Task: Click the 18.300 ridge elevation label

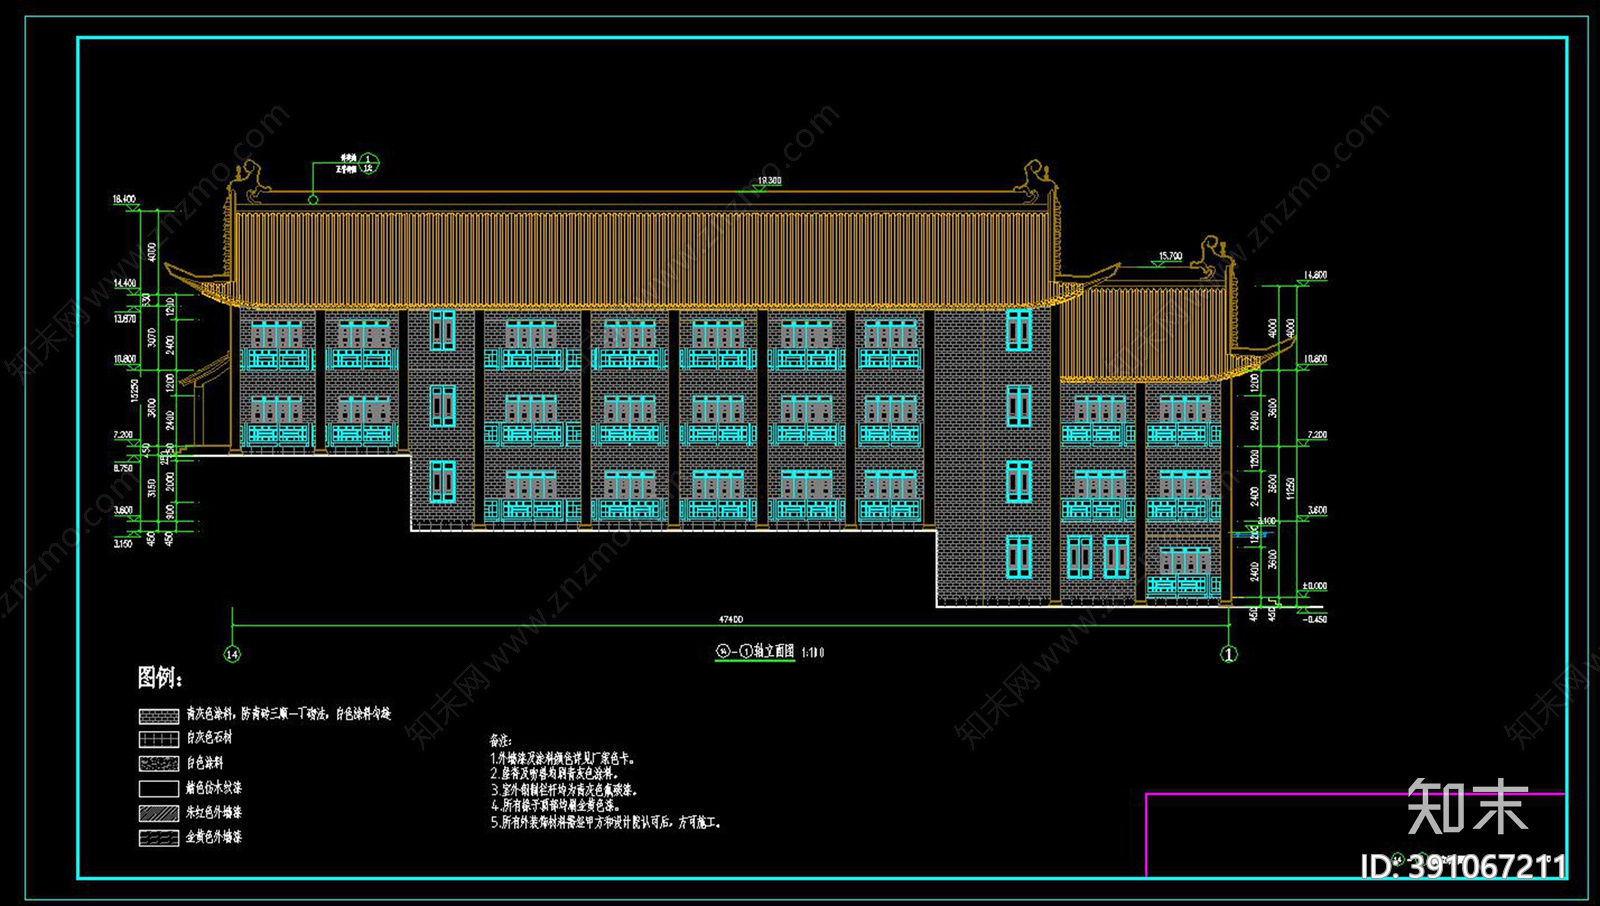Action: tap(769, 181)
